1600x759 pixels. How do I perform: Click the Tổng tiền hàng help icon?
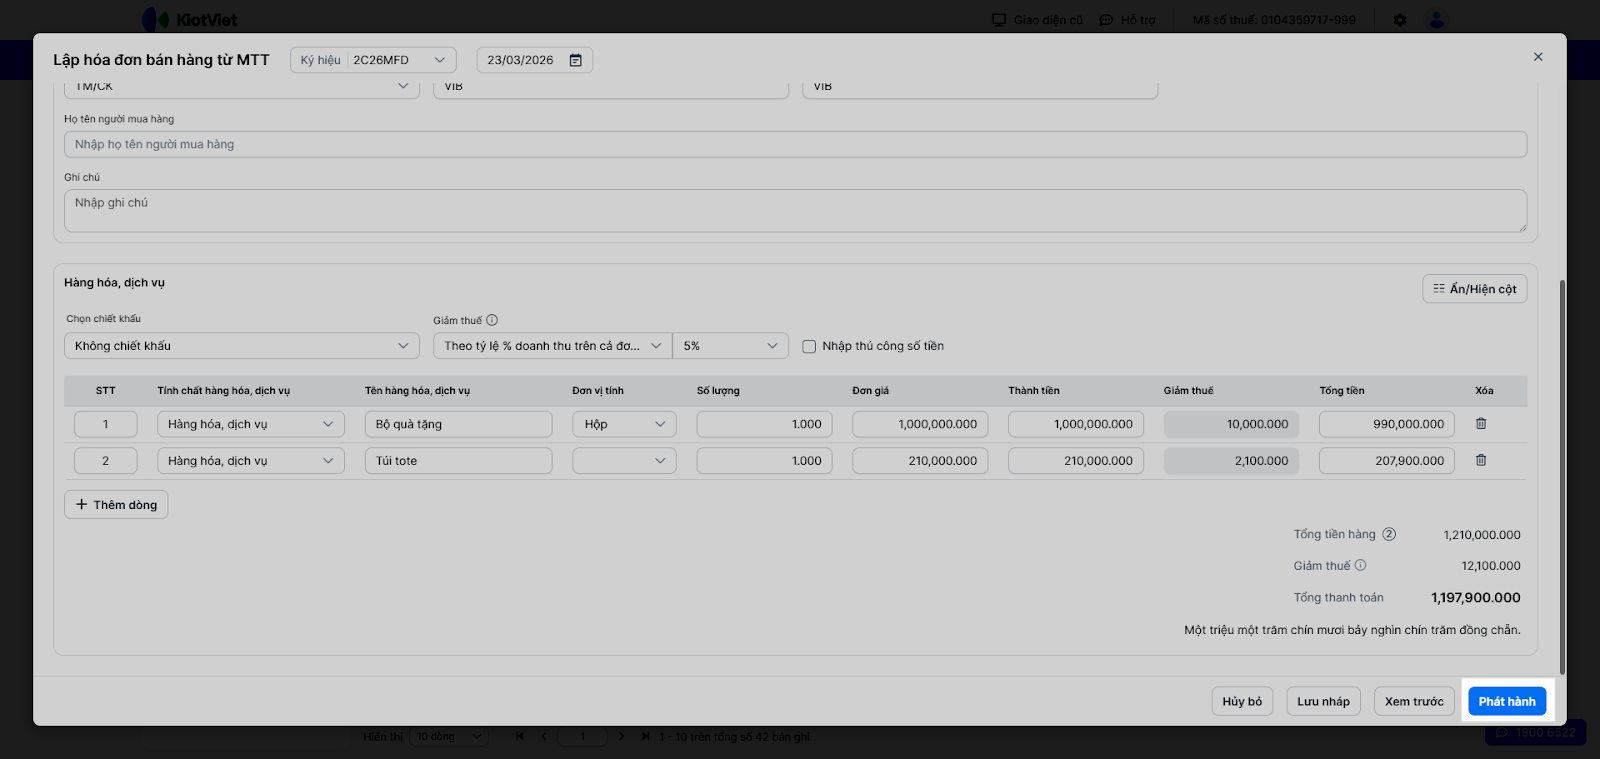pyautogui.click(x=1389, y=534)
